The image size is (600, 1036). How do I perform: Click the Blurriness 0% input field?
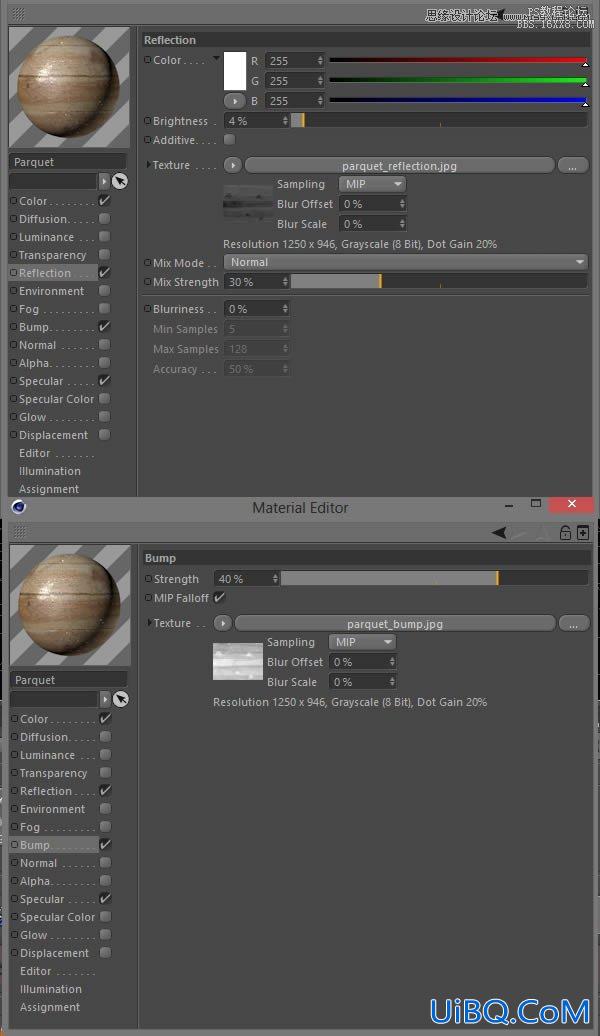(256, 309)
